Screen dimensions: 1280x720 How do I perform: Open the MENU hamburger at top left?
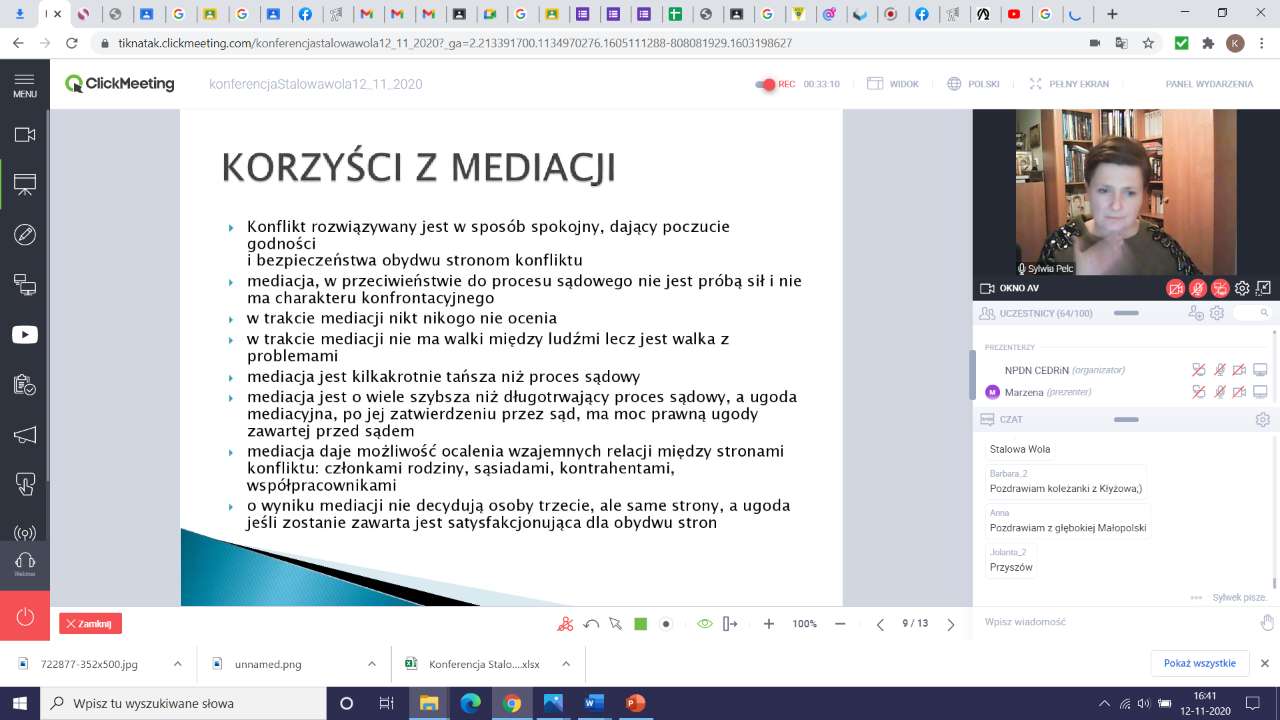pyautogui.click(x=24, y=85)
